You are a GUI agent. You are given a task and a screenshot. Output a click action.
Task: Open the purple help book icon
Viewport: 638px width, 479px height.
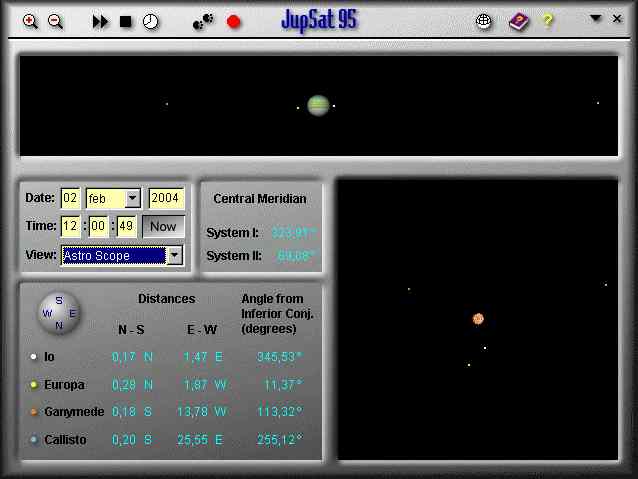[519, 21]
